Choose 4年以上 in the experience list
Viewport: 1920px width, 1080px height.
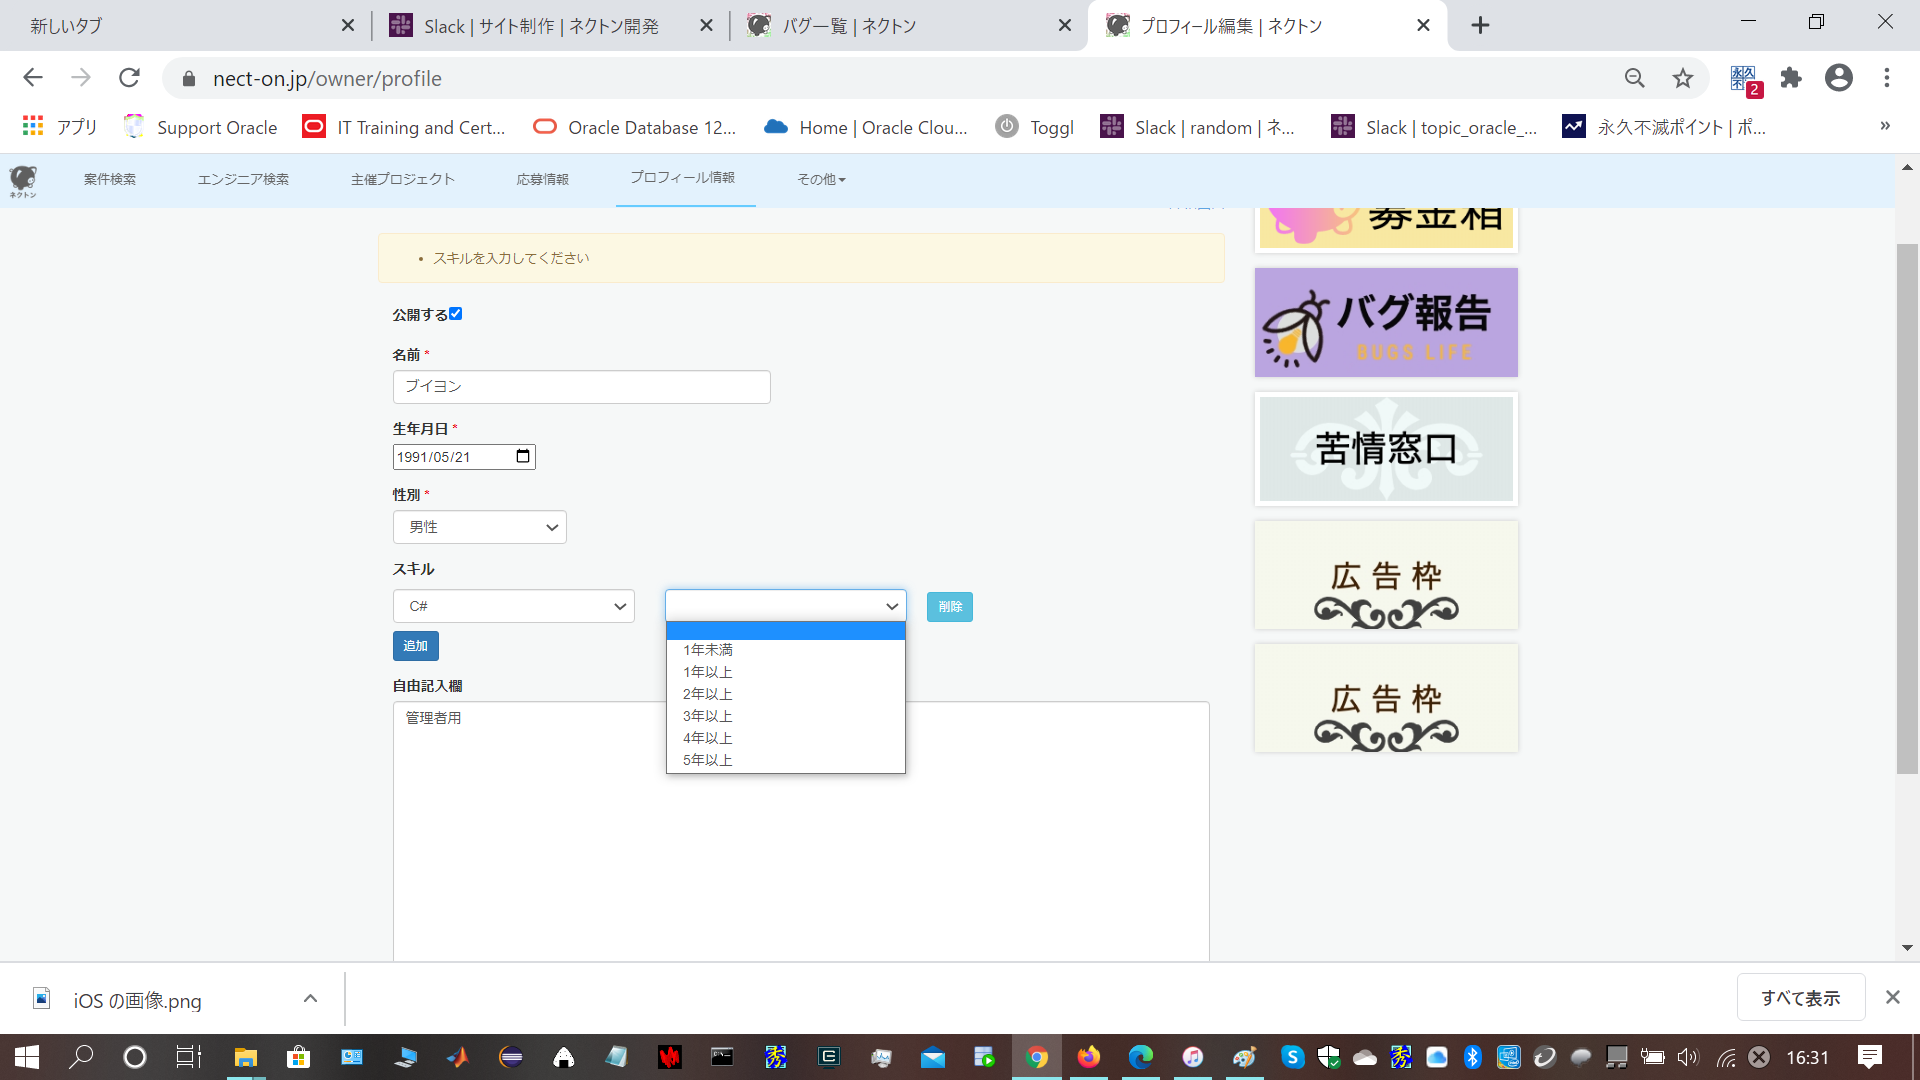(786, 738)
